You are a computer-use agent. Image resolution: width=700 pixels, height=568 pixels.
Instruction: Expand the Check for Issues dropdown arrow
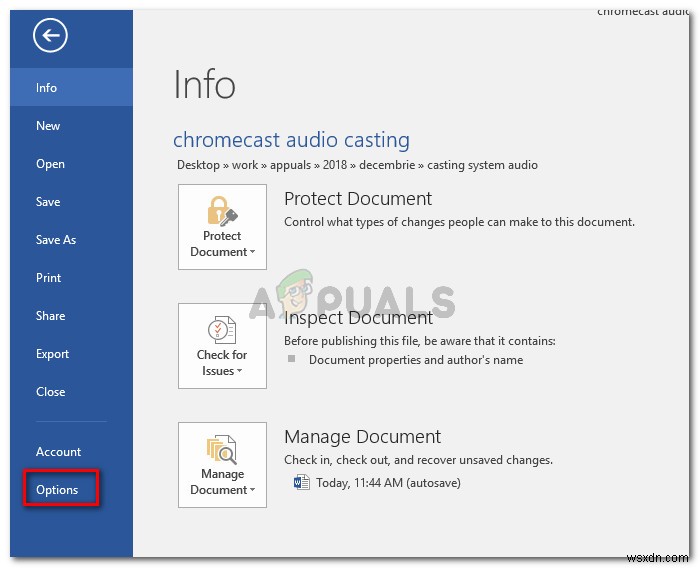pos(240,371)
